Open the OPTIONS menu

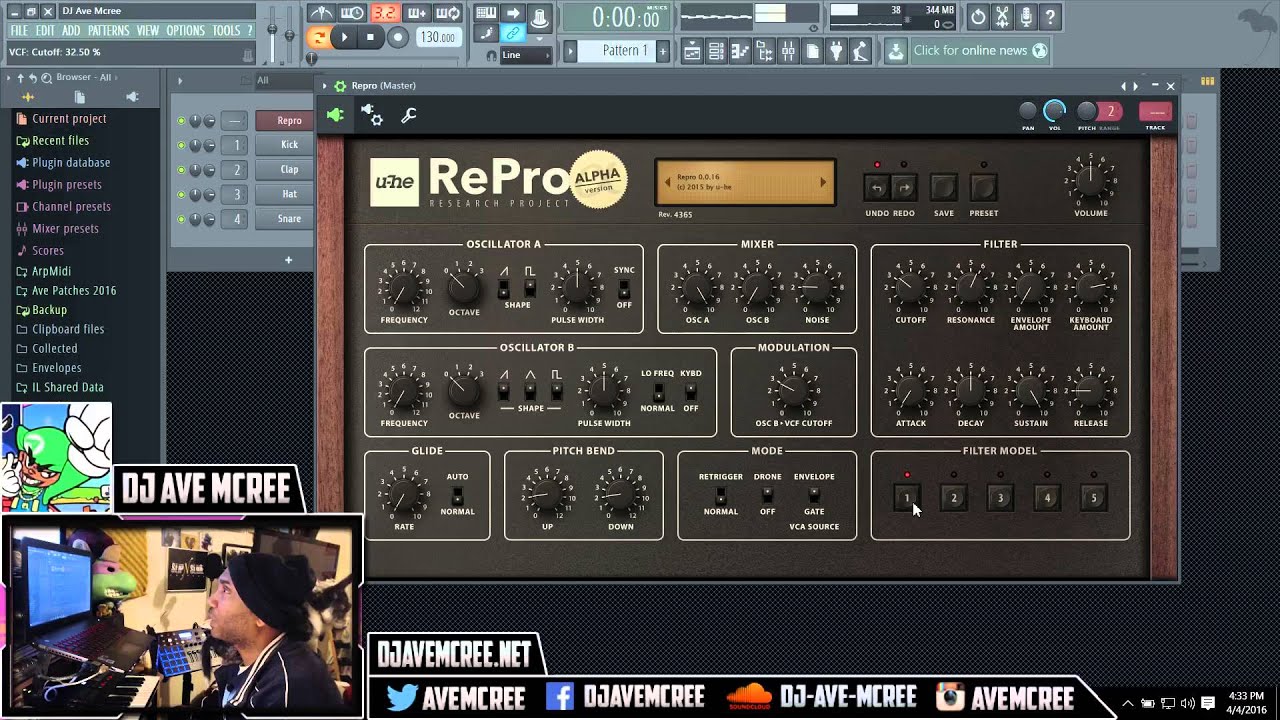185,30
